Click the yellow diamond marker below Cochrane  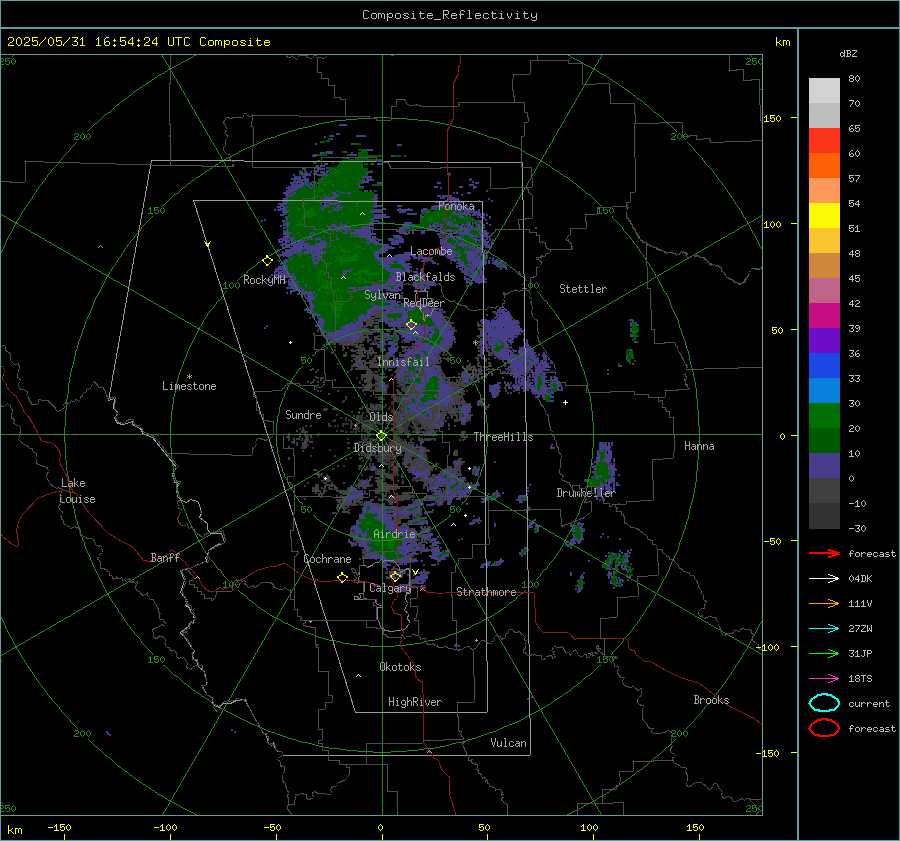(x=343, y=578)
